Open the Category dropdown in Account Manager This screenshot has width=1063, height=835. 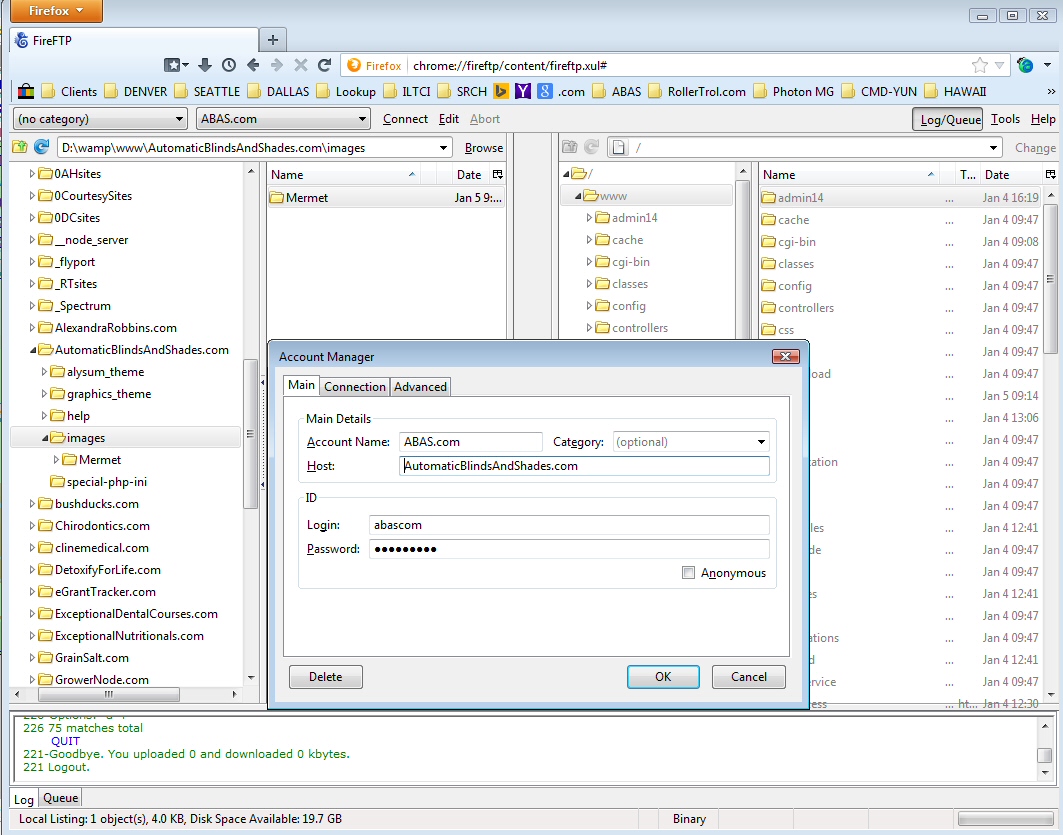[x=761, y=442]
